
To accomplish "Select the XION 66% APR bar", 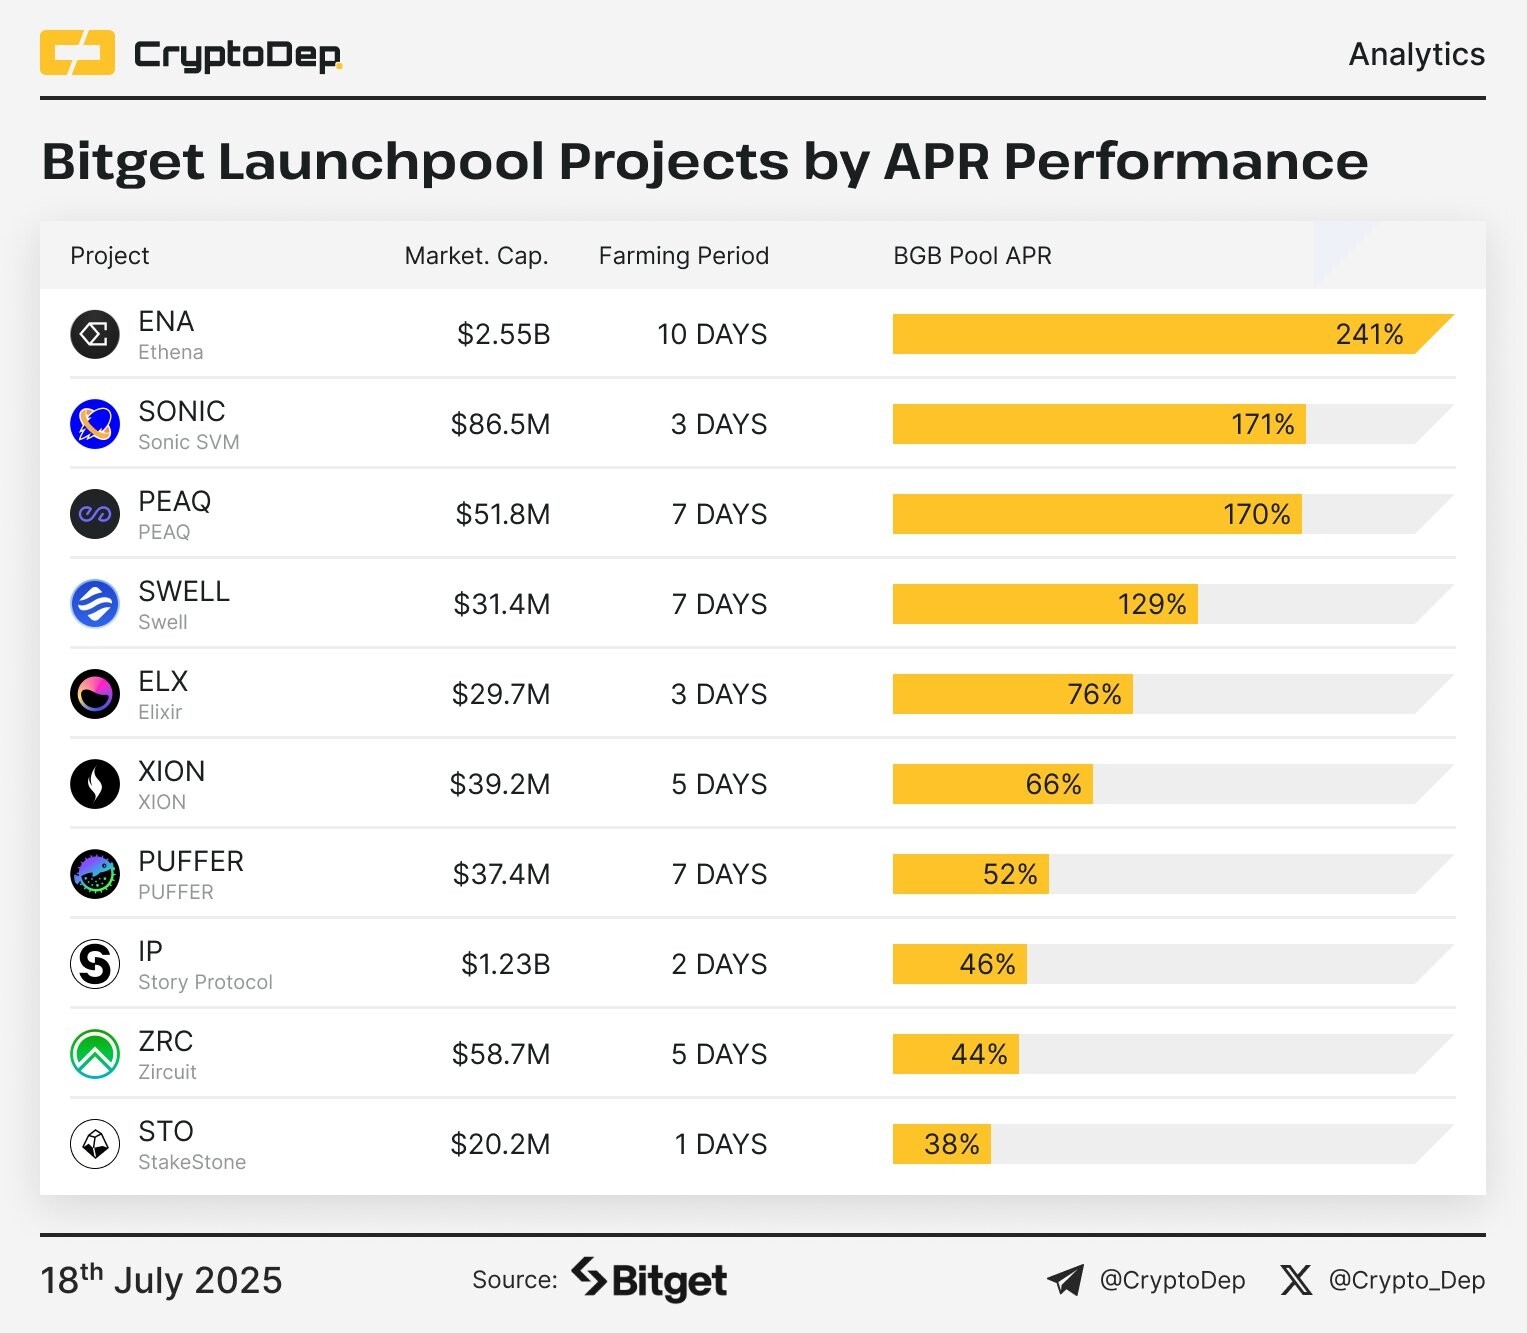I will tap(993, 784).
